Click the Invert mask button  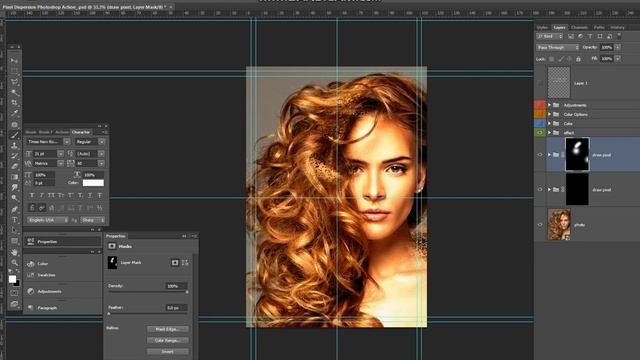168,351
